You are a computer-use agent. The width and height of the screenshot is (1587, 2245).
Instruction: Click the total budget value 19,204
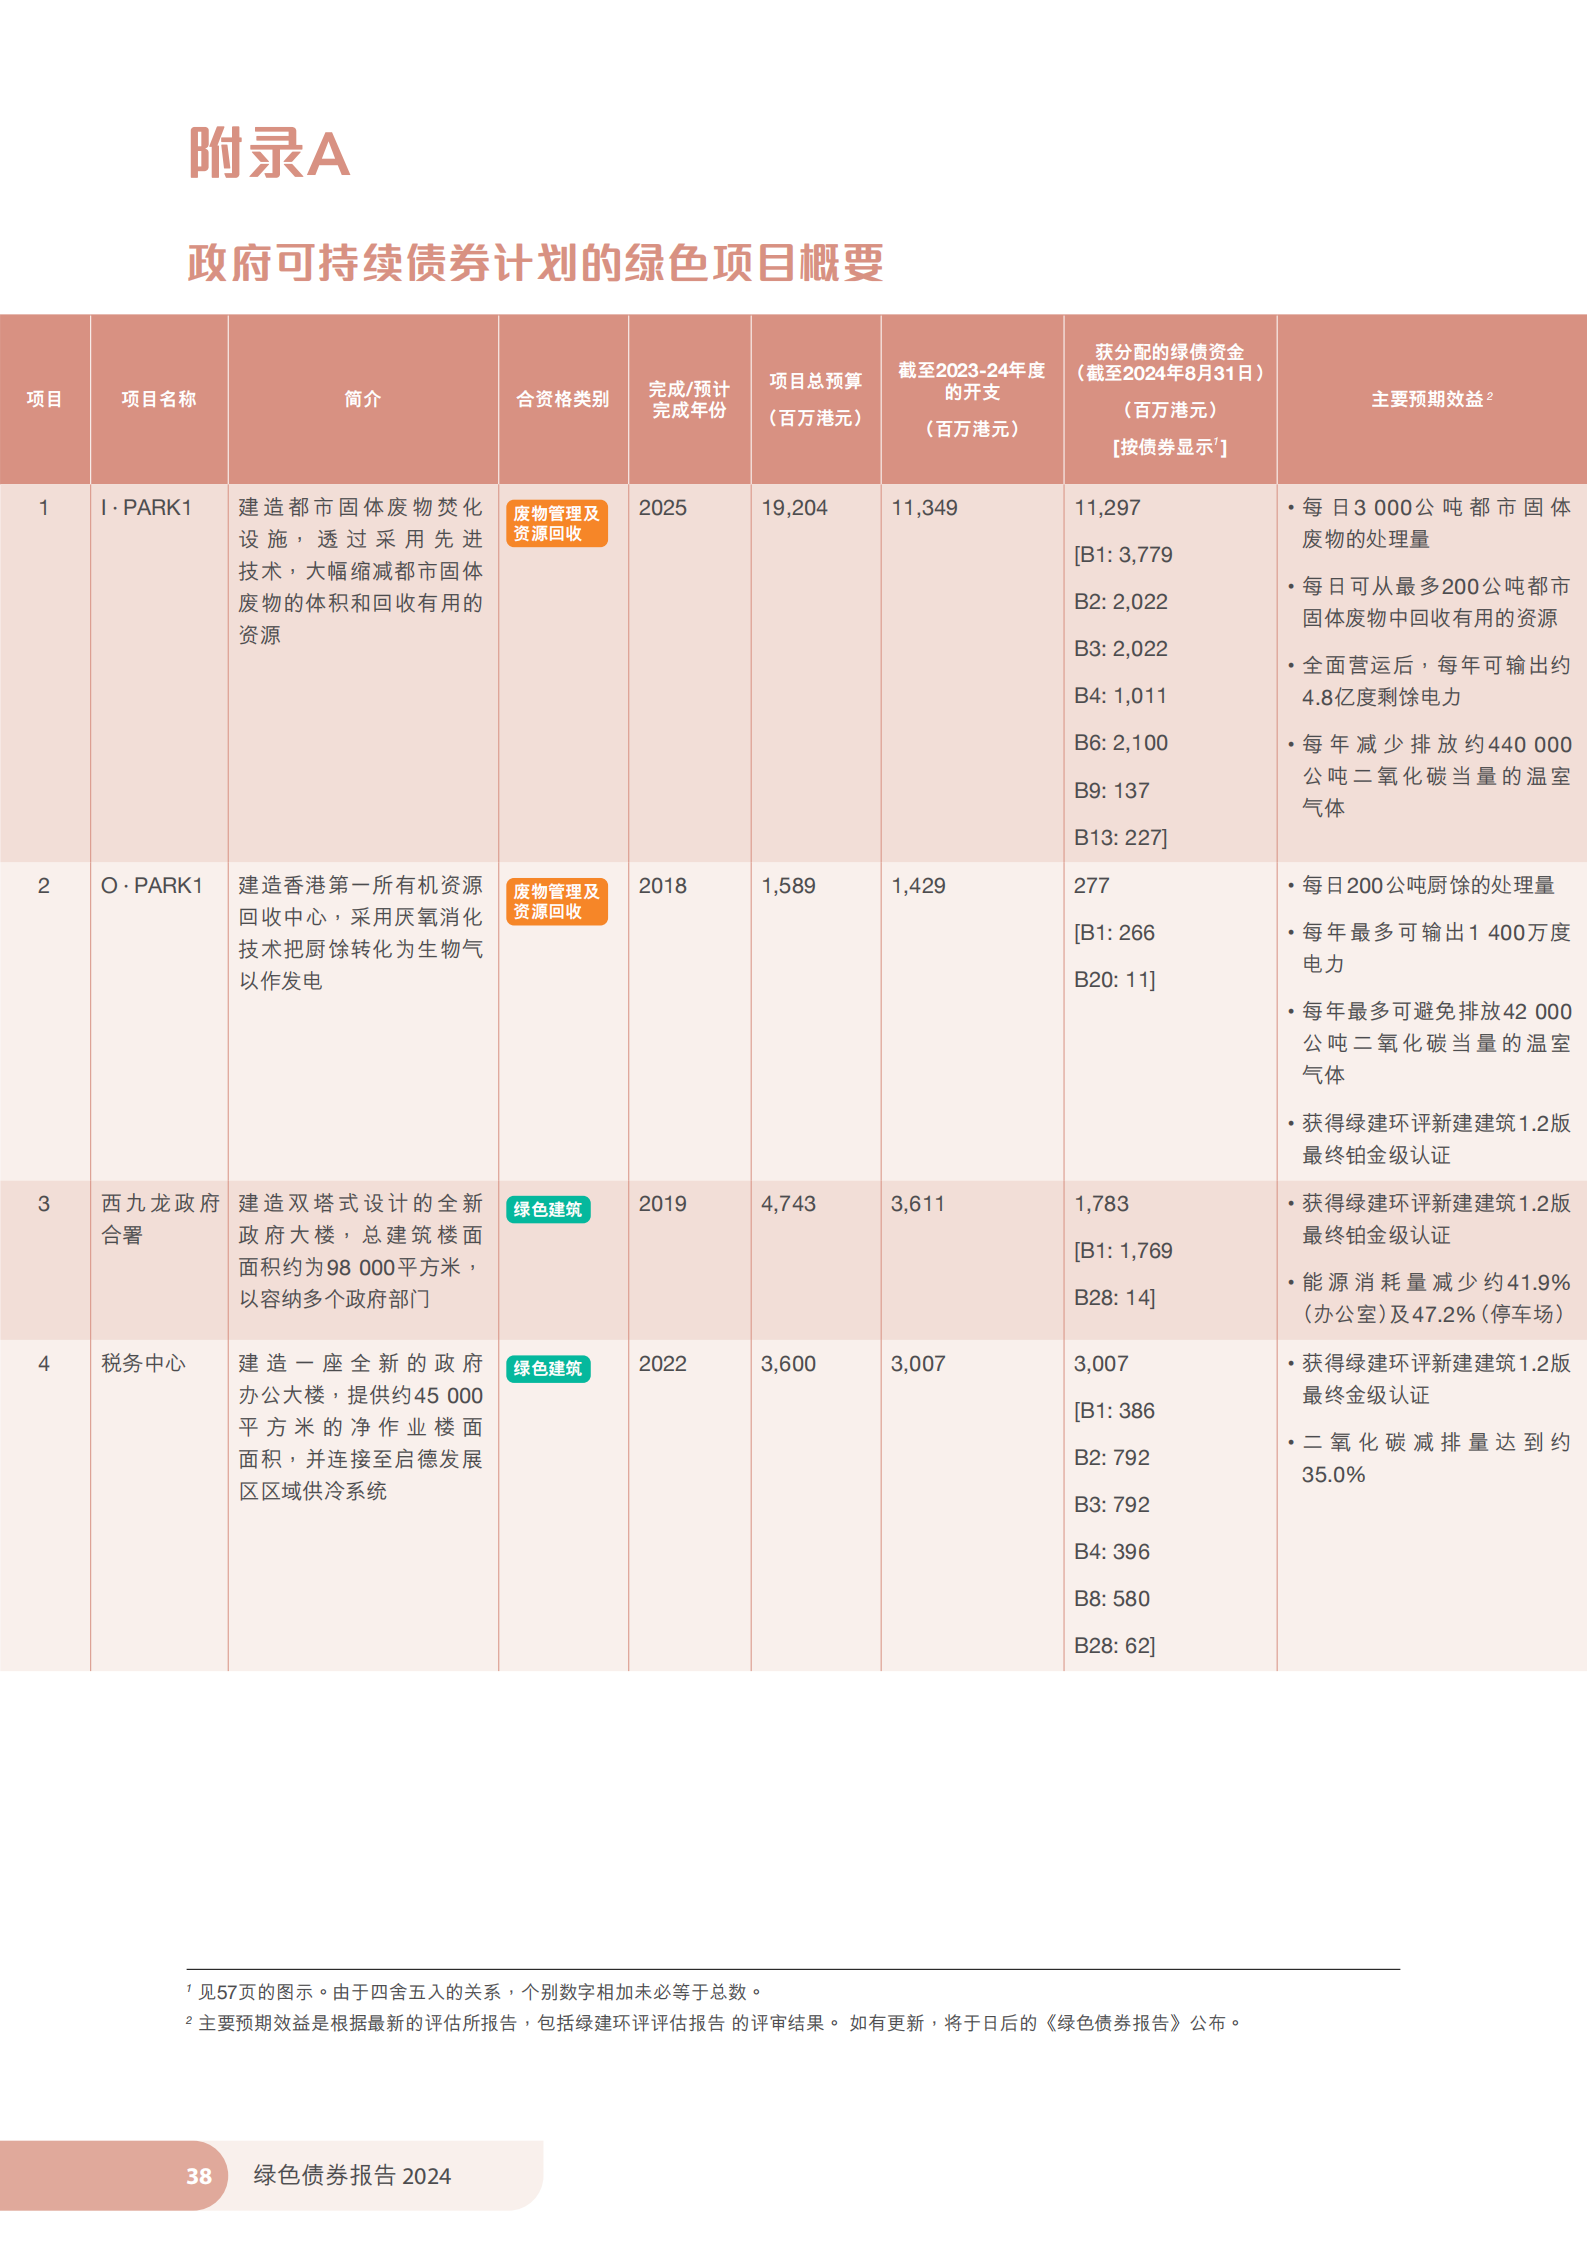[795, 507]
